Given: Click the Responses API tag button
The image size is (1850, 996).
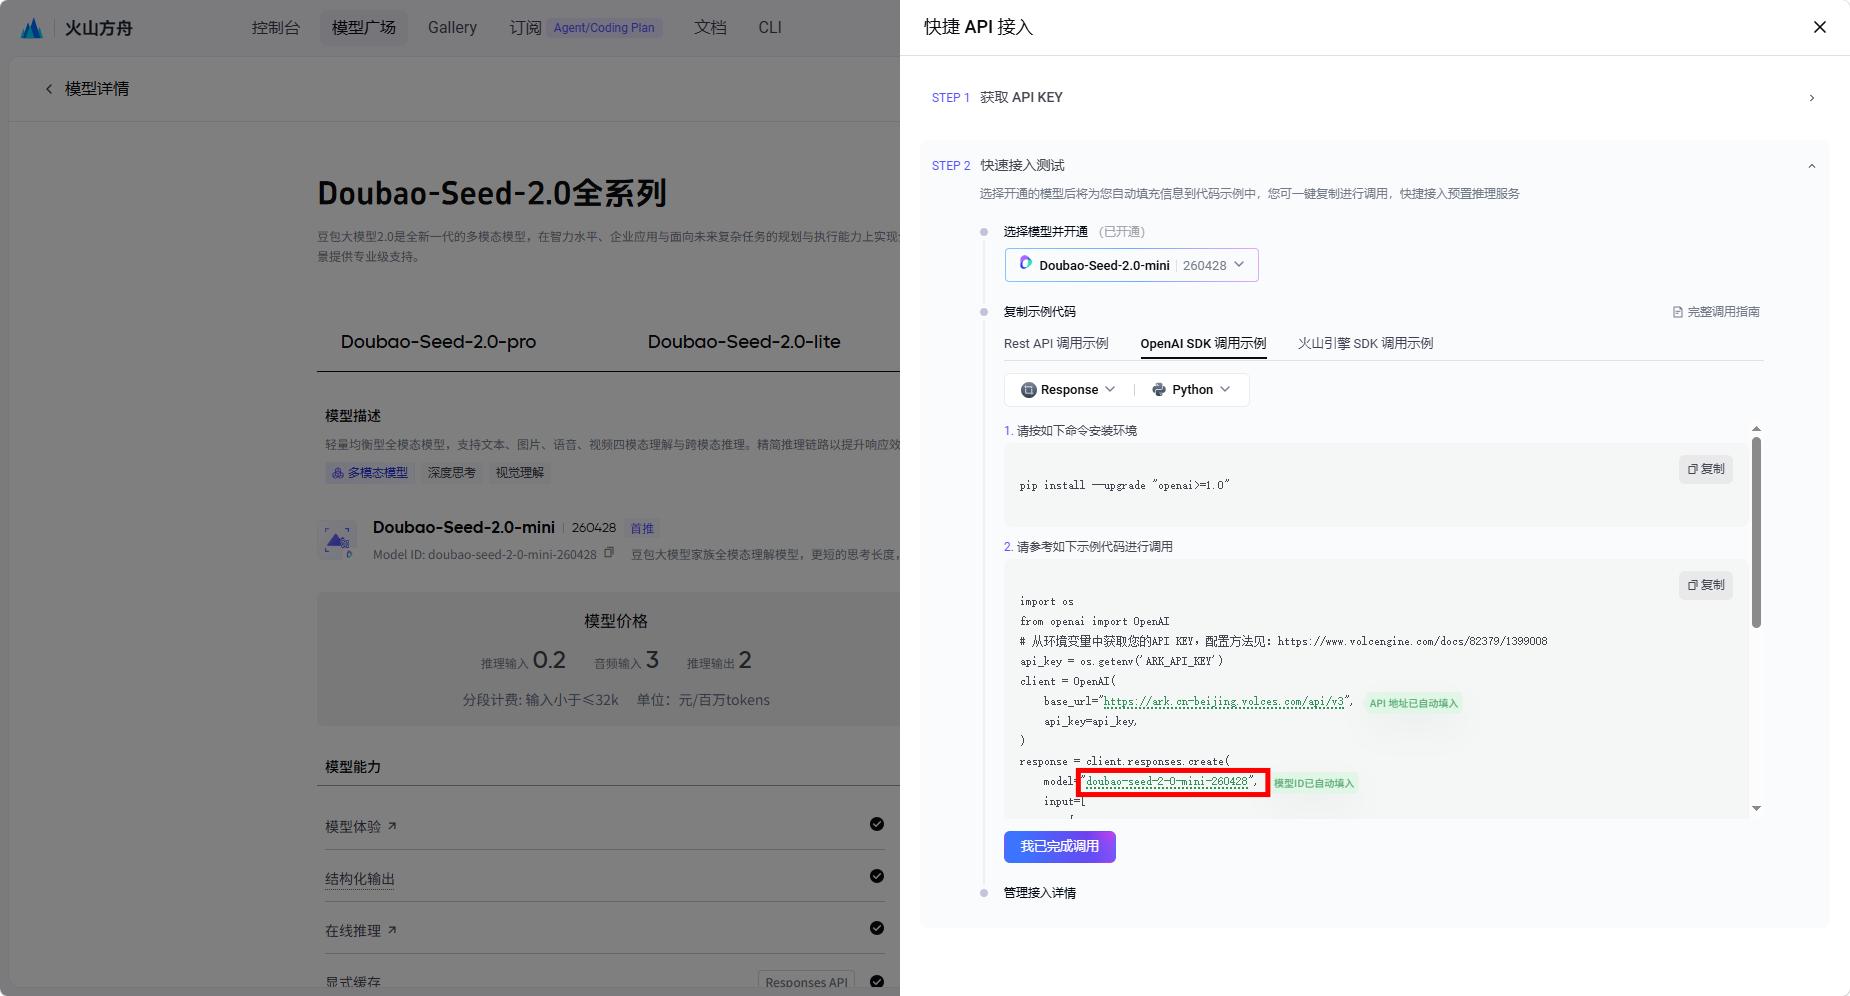Looking at the screenshot, I should coord(806,982).
